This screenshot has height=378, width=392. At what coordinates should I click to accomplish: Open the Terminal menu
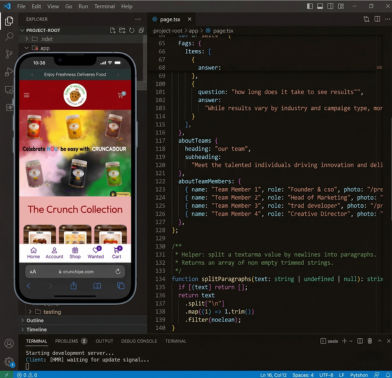click(105, 6)
